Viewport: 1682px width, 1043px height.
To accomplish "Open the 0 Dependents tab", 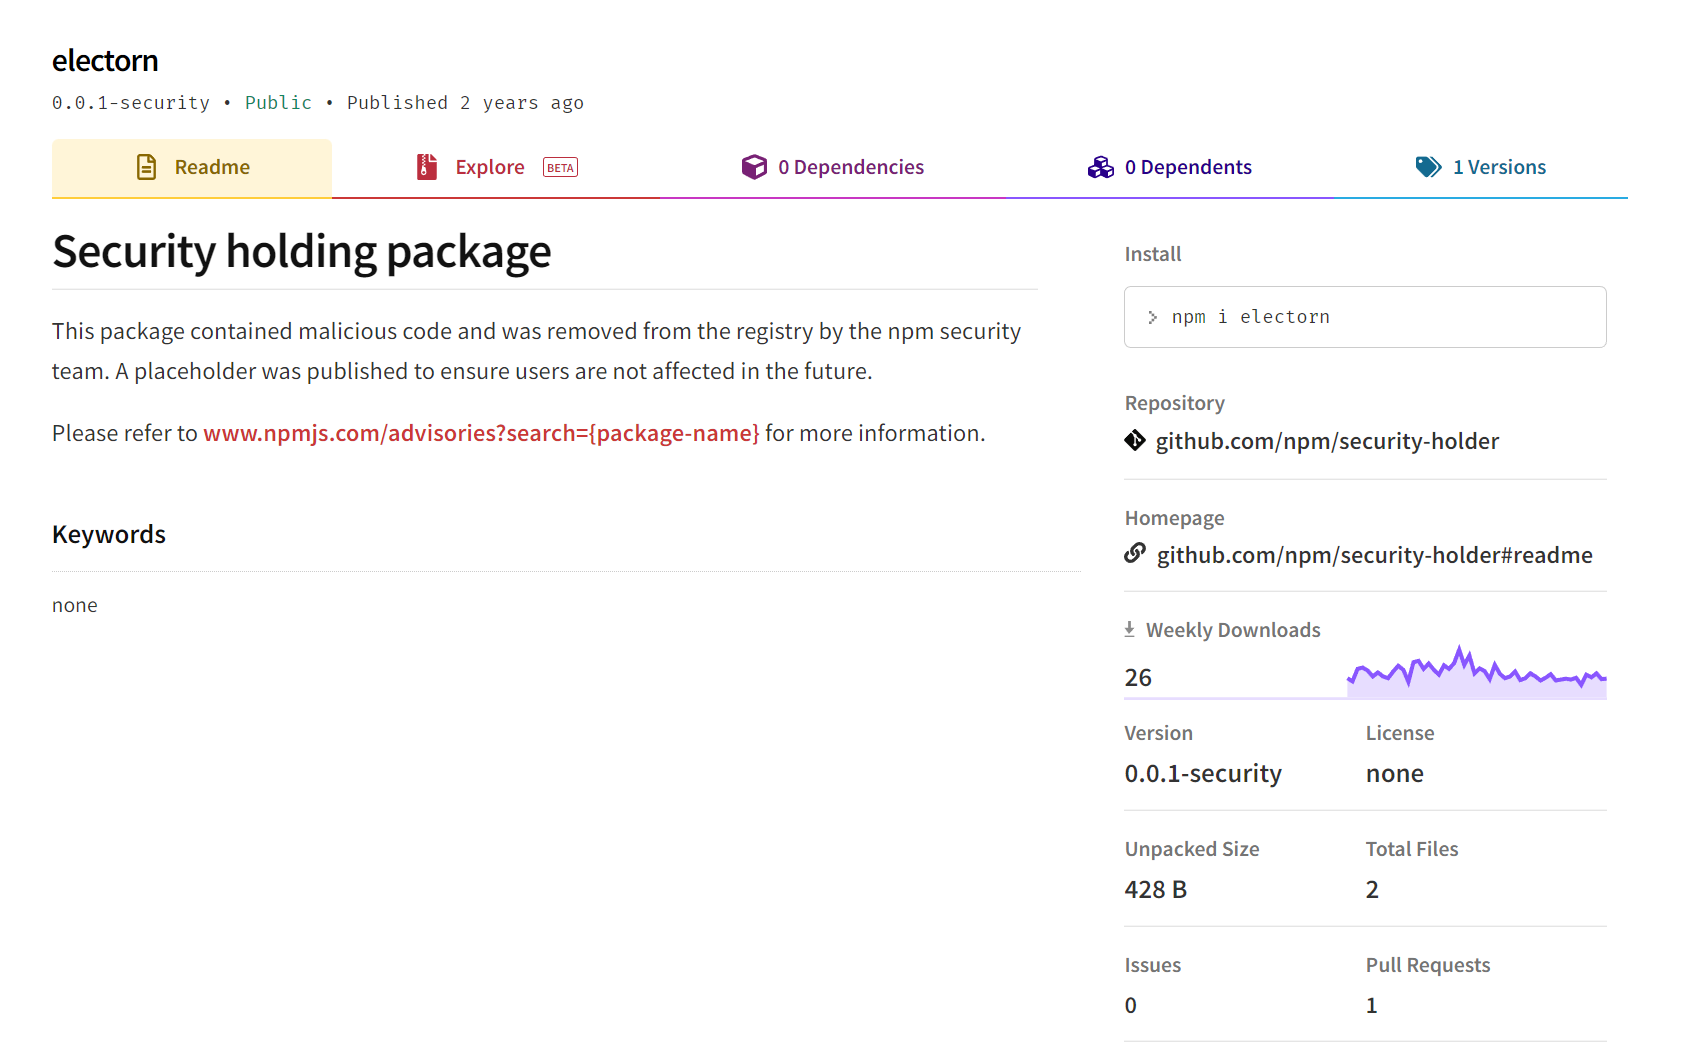I will [x=1169, y=168].
